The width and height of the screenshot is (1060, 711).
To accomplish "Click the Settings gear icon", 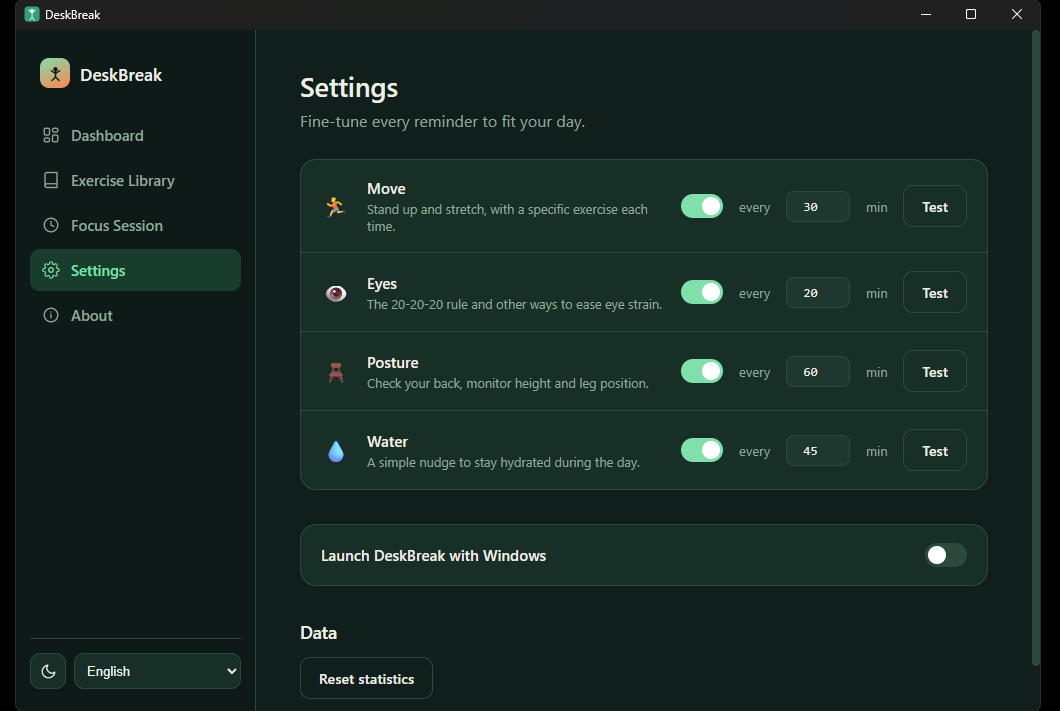I will click(x=51, y=270).
